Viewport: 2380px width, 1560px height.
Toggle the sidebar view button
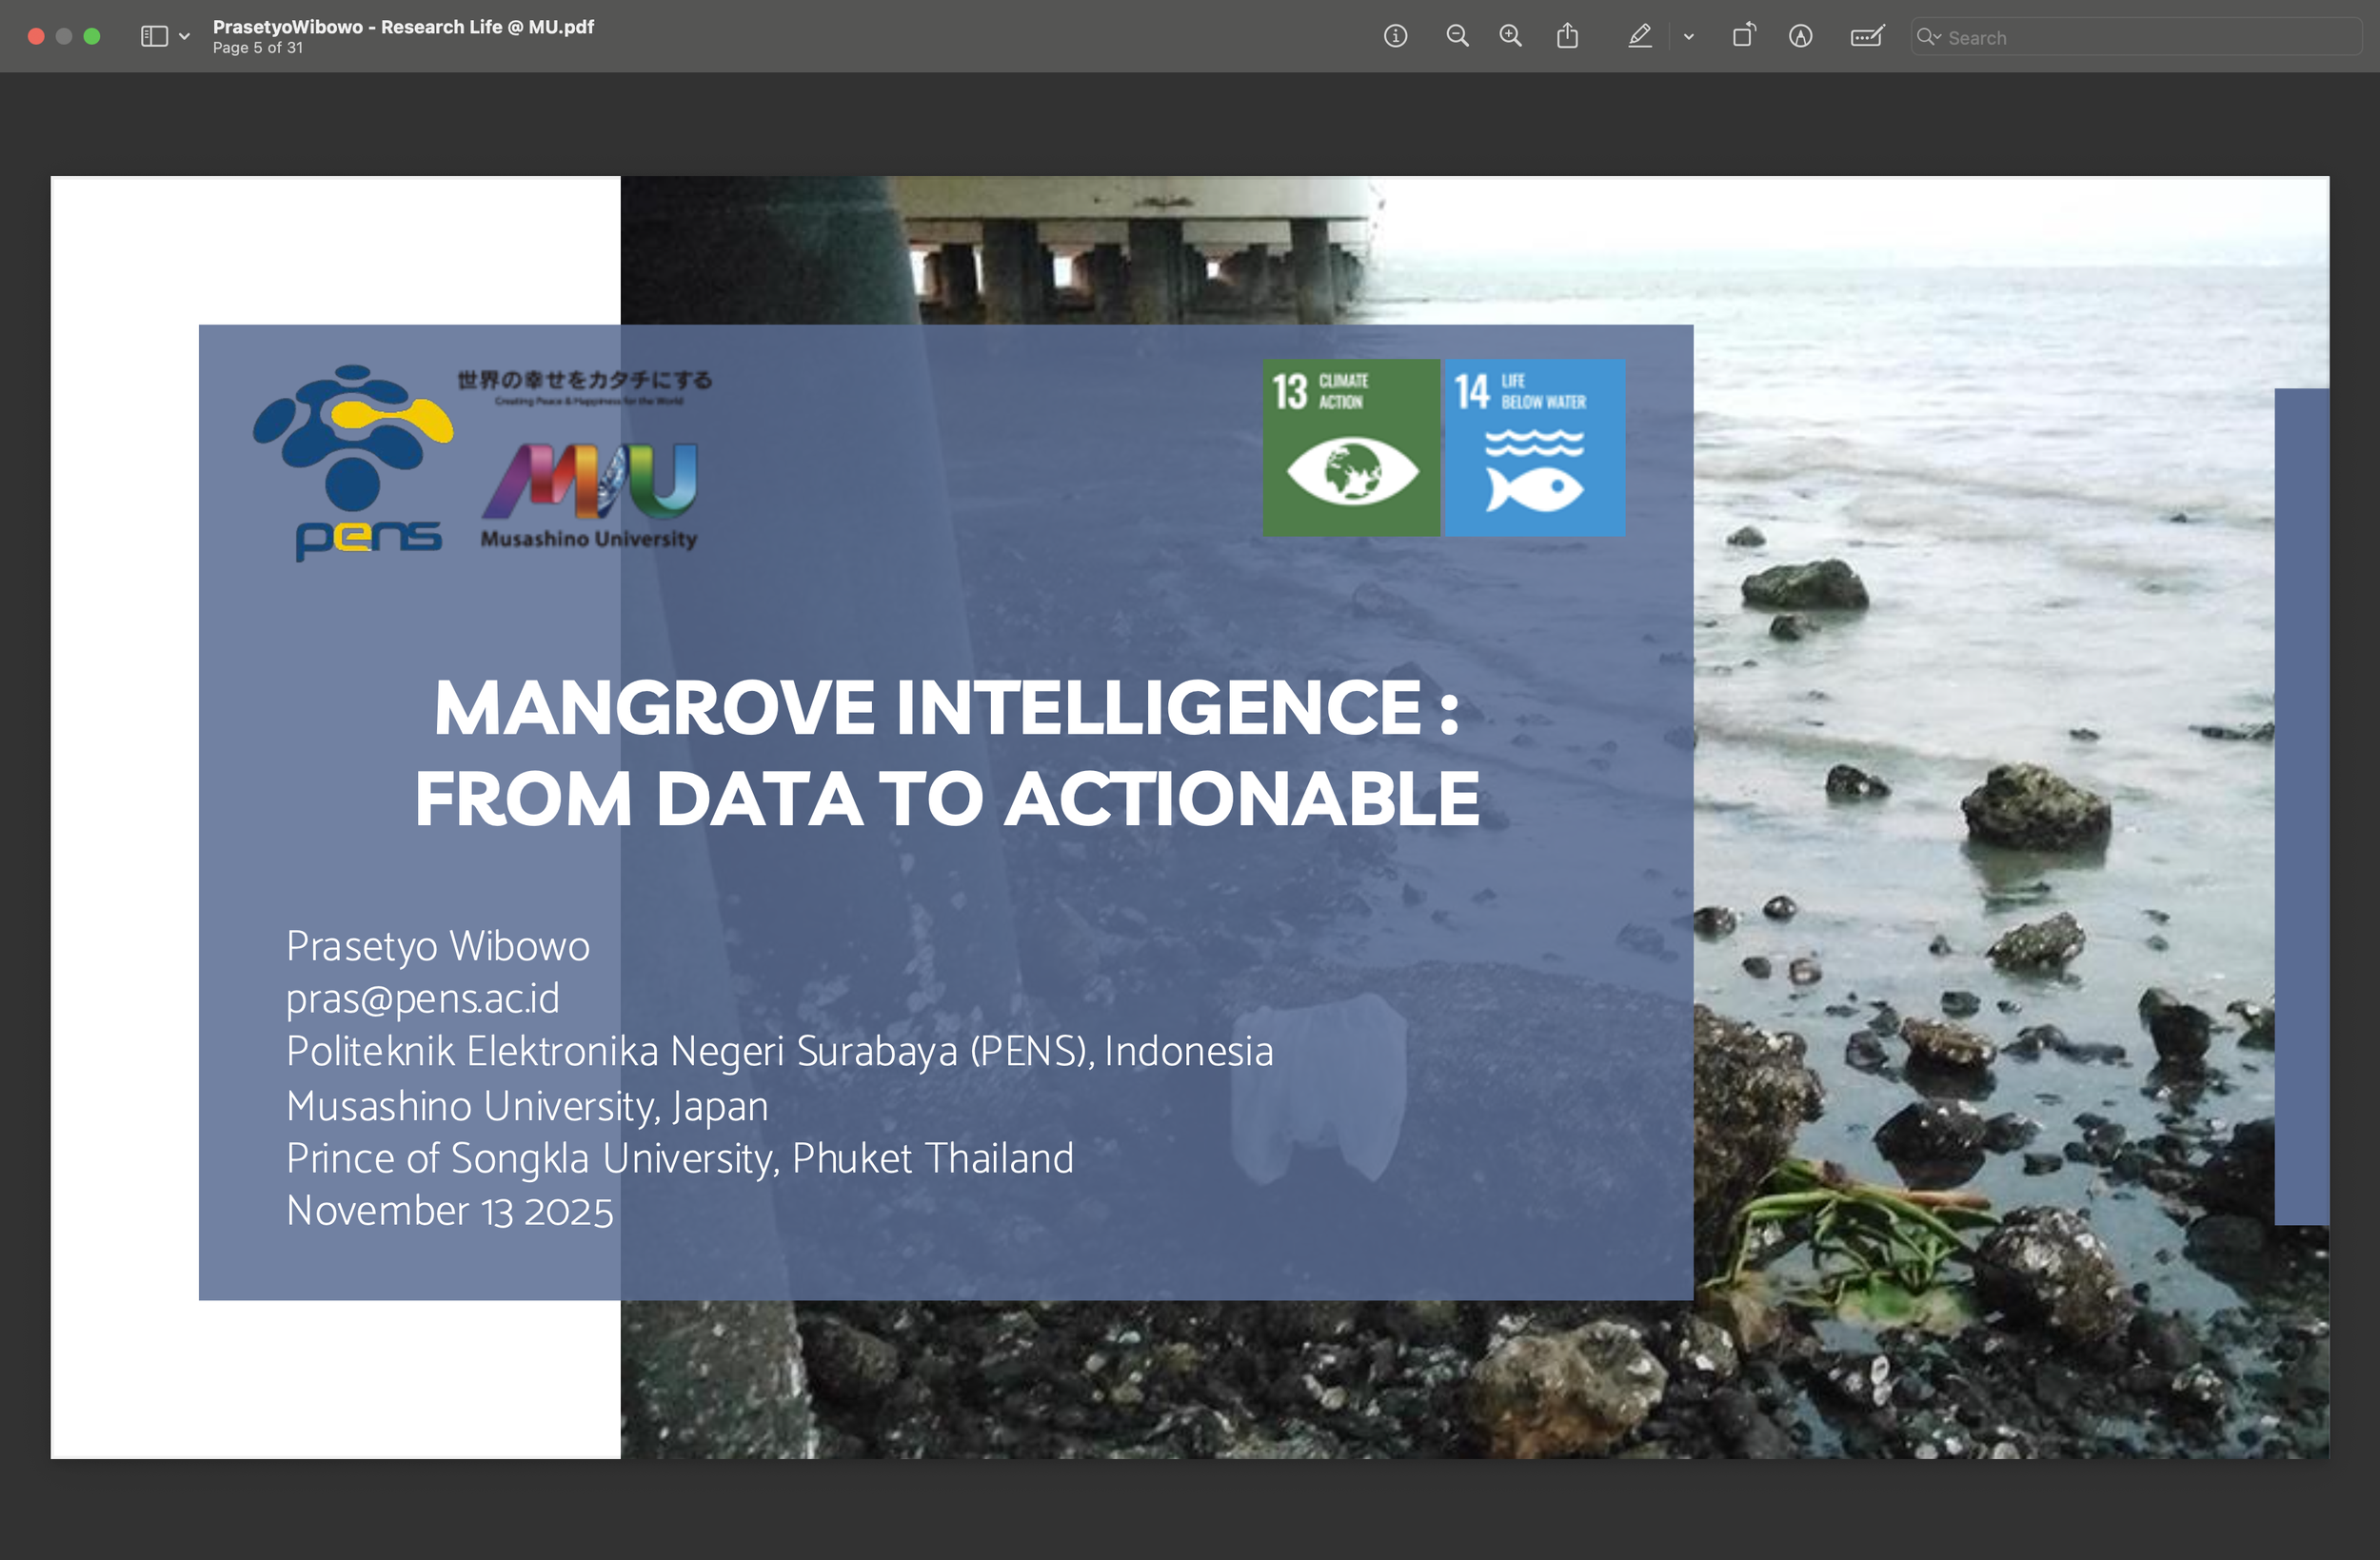pyautogui.click(x=154, y=37)
